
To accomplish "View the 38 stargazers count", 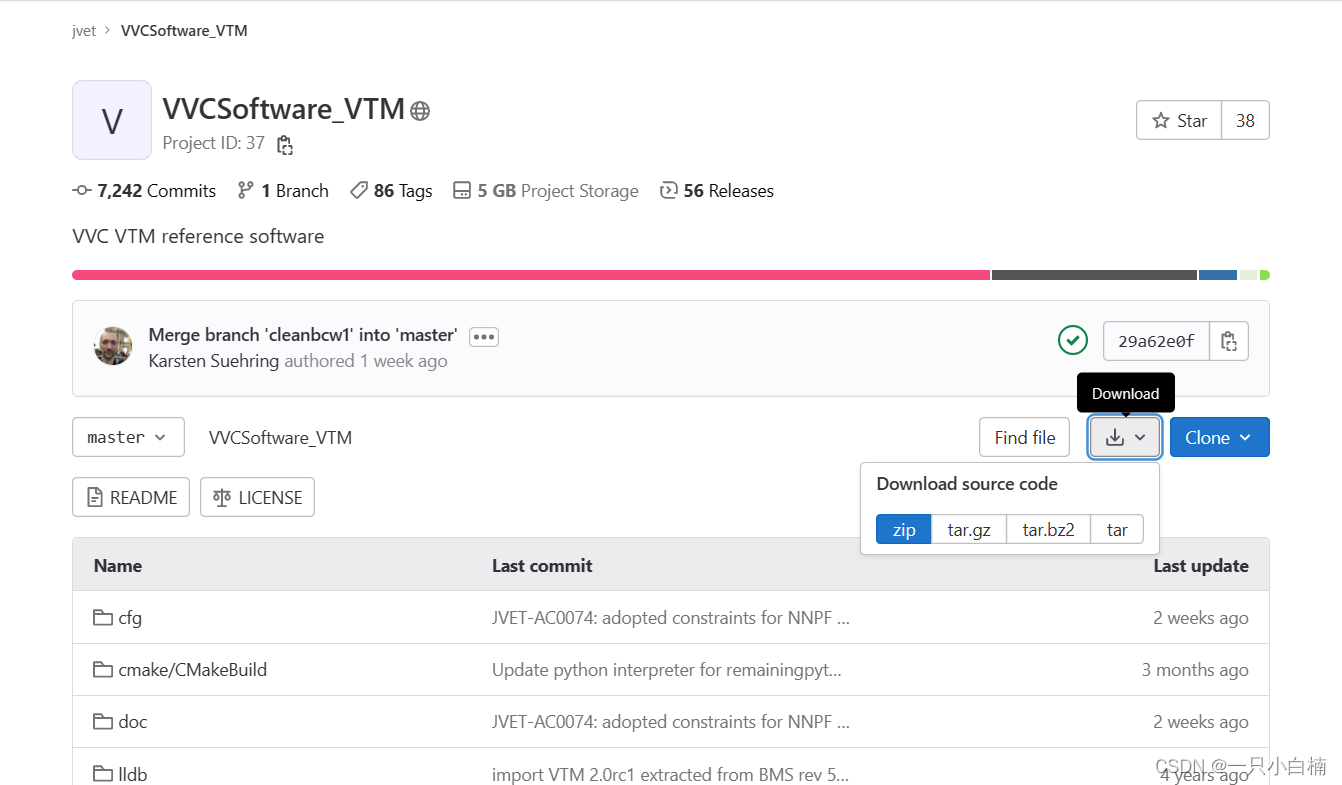I will 1245,121.
